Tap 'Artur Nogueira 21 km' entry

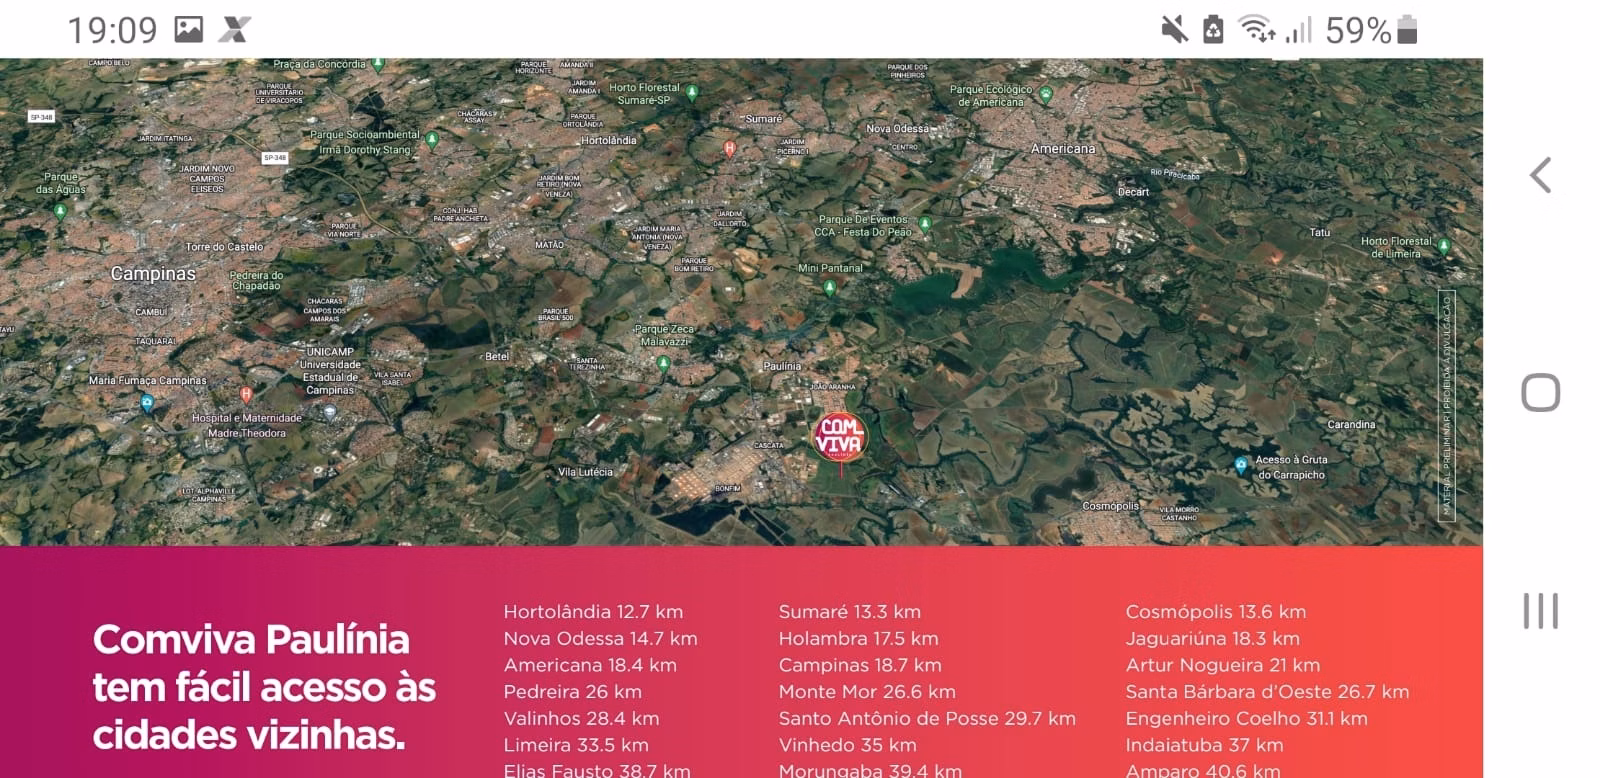point(1222,665)
